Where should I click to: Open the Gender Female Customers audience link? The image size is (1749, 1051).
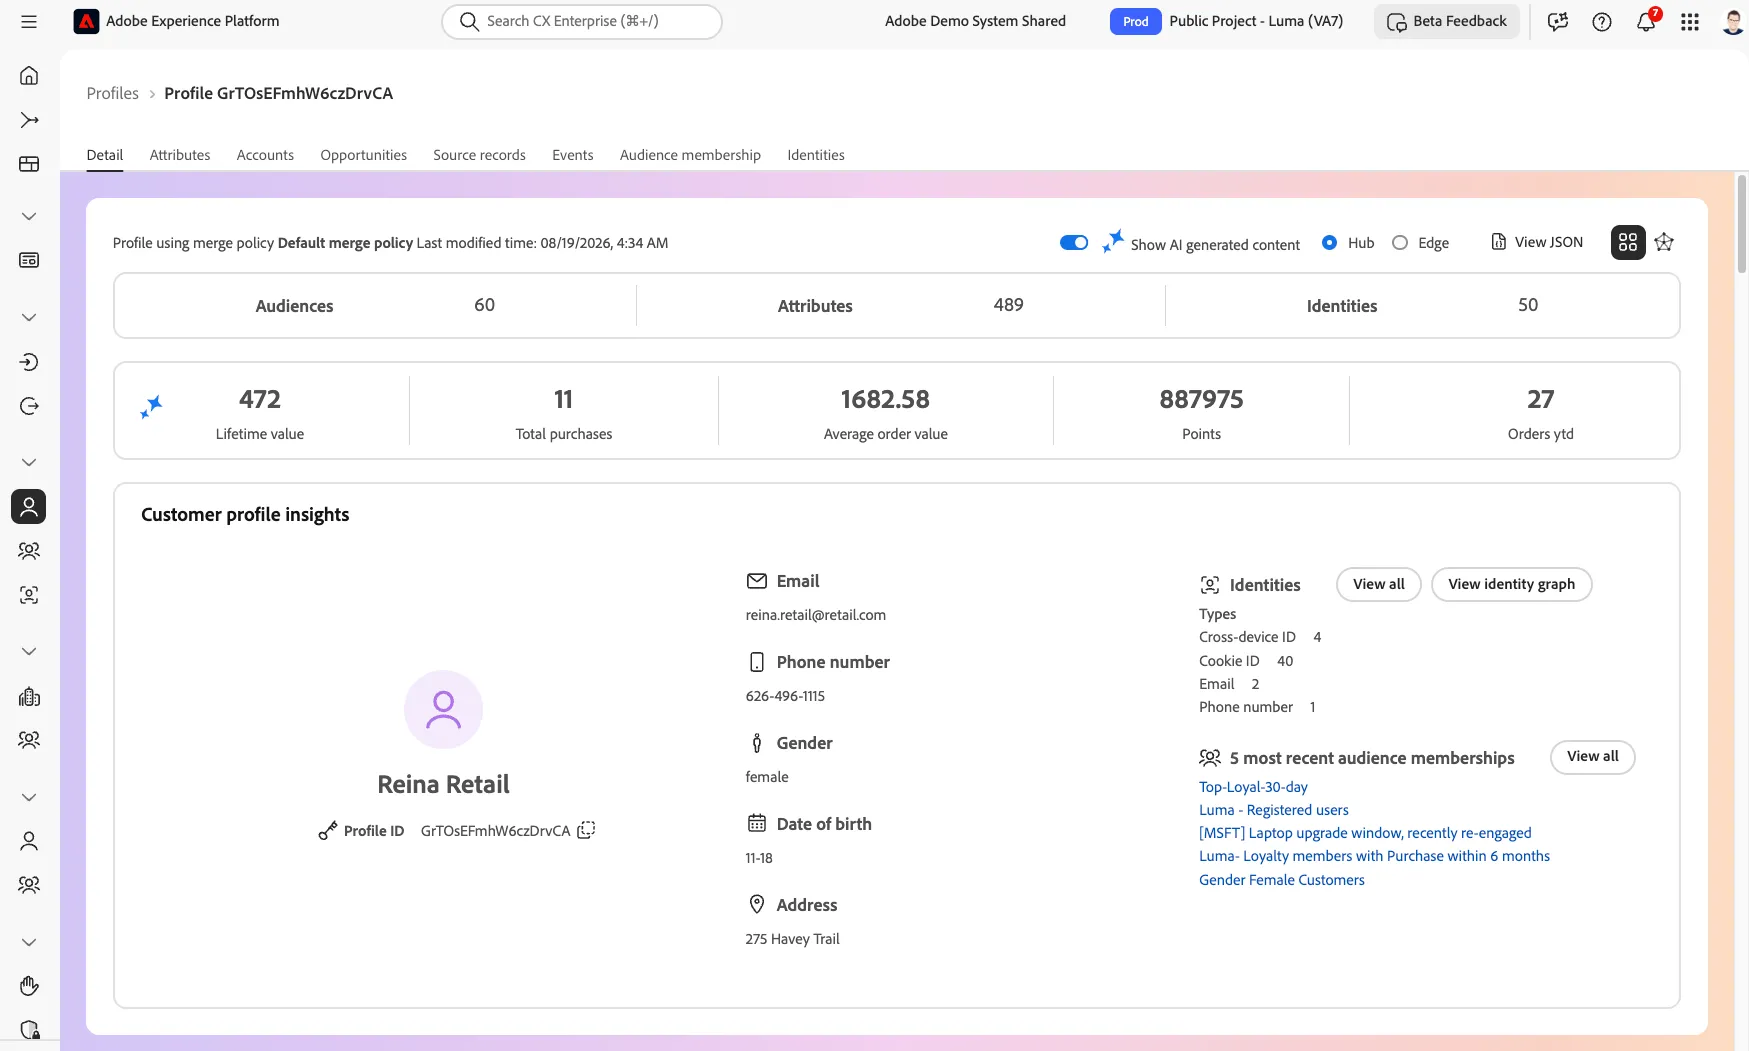click(x=1281, y=880)
